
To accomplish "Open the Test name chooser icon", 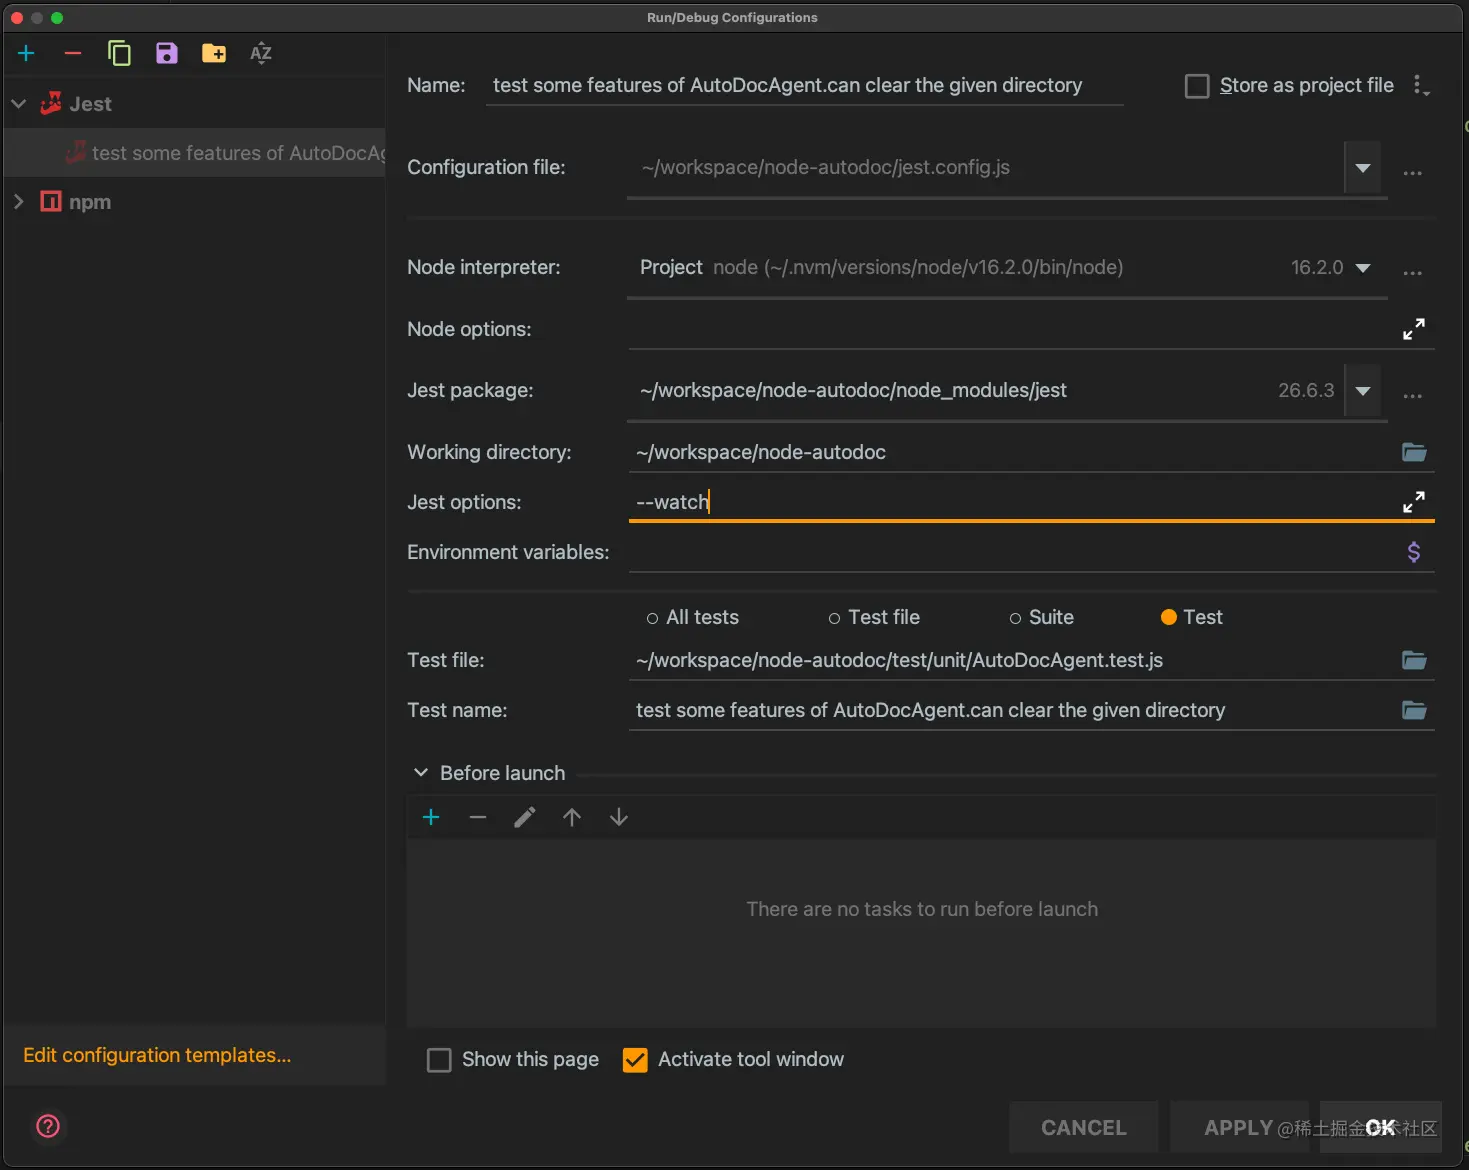I will click(1414, 710).
